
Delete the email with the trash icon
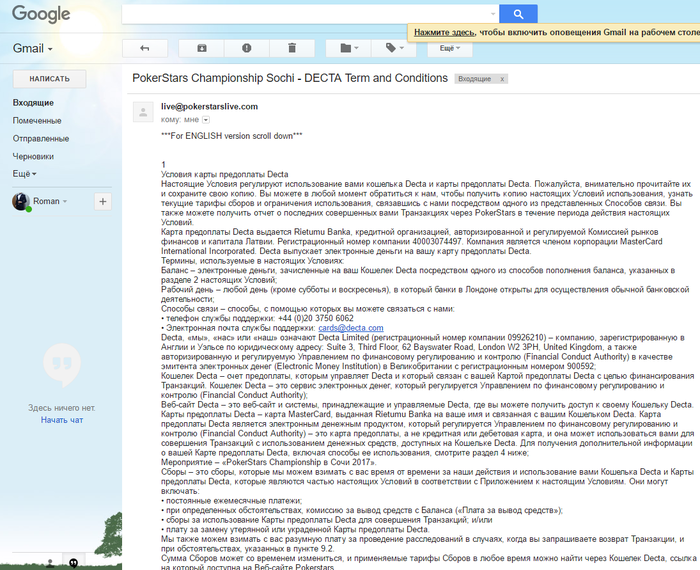(x=292, y=48)
